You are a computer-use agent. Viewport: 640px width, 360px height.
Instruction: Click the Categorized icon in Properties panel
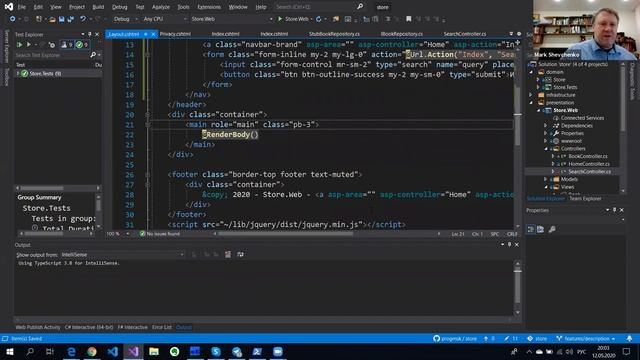[530, 229]
